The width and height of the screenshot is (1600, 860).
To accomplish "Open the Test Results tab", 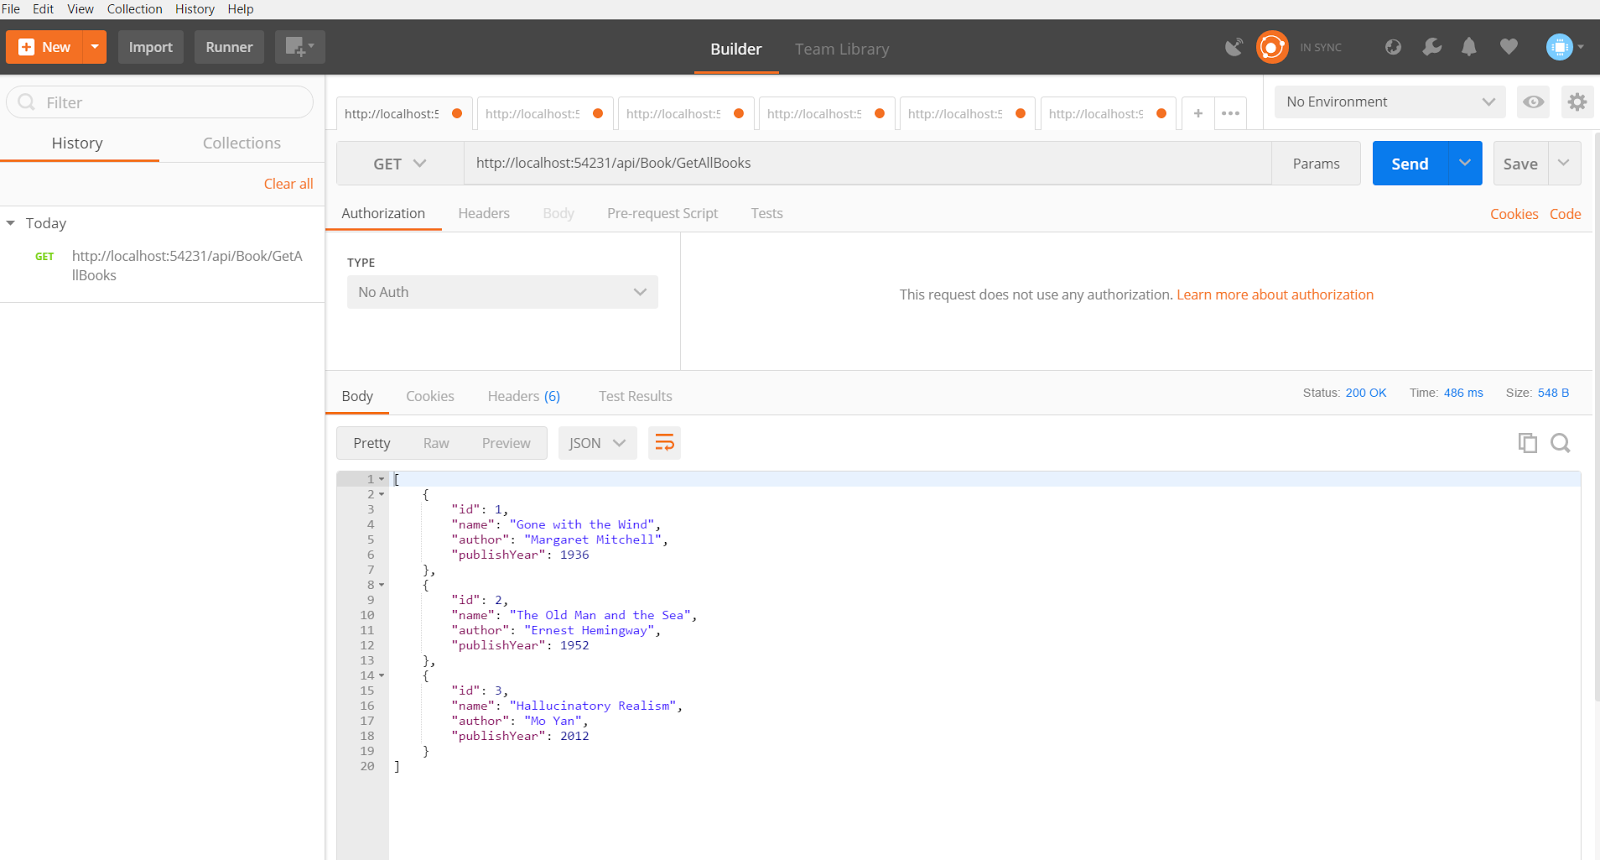I will click(635, 396).
